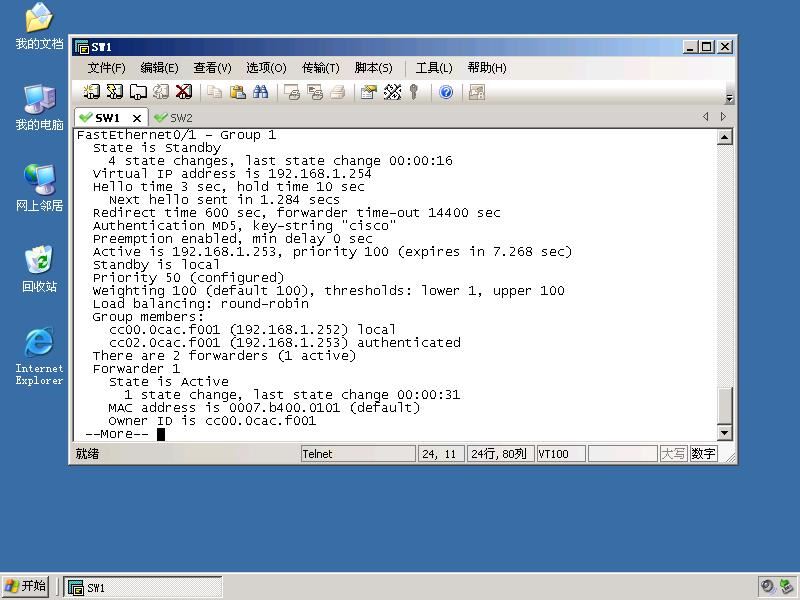The image size is (800, 600).
Task: Click the terminal scrollbar down arrow
Action: tap(724, 433)
